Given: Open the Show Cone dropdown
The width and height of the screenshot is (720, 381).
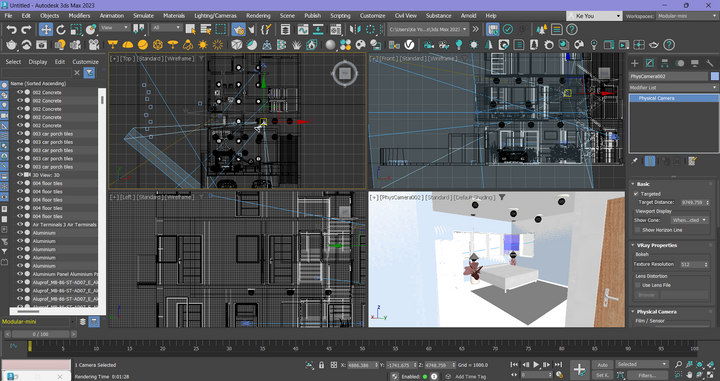Looking at the screenshot, I should tap(691, 220).
